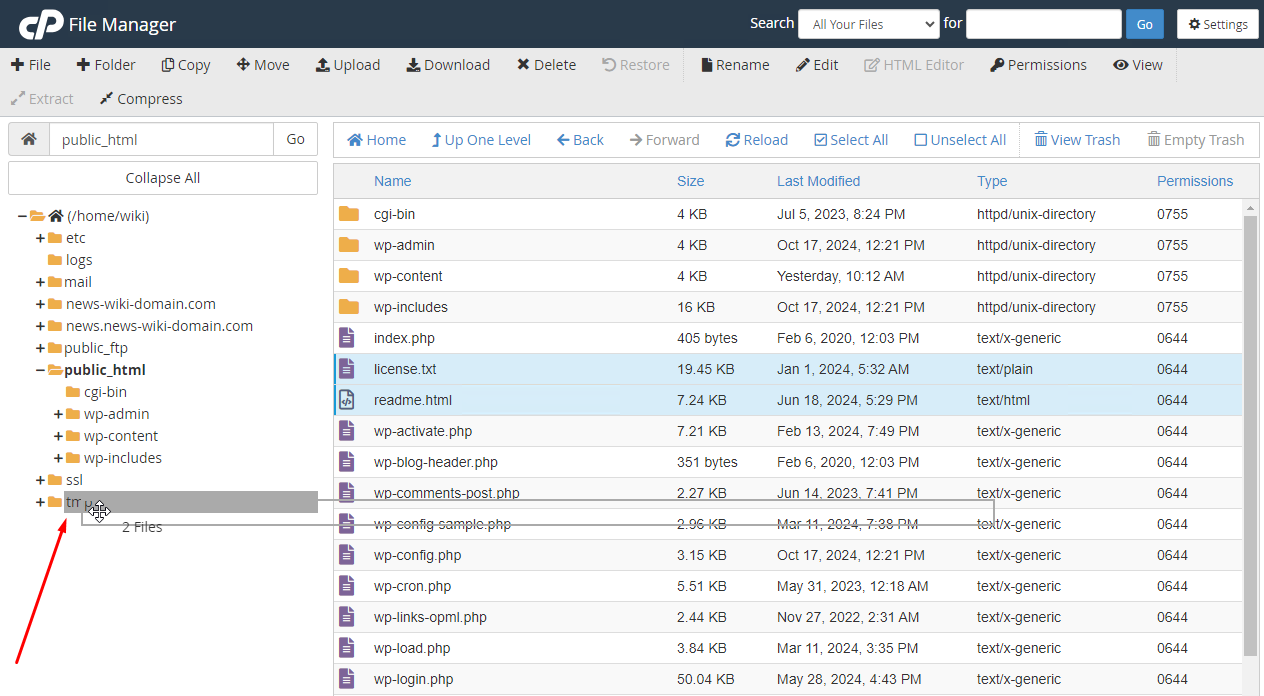1264x696 pixels.
Task: Collapse the public_html tree folder
Action: [x=40, y=370]
